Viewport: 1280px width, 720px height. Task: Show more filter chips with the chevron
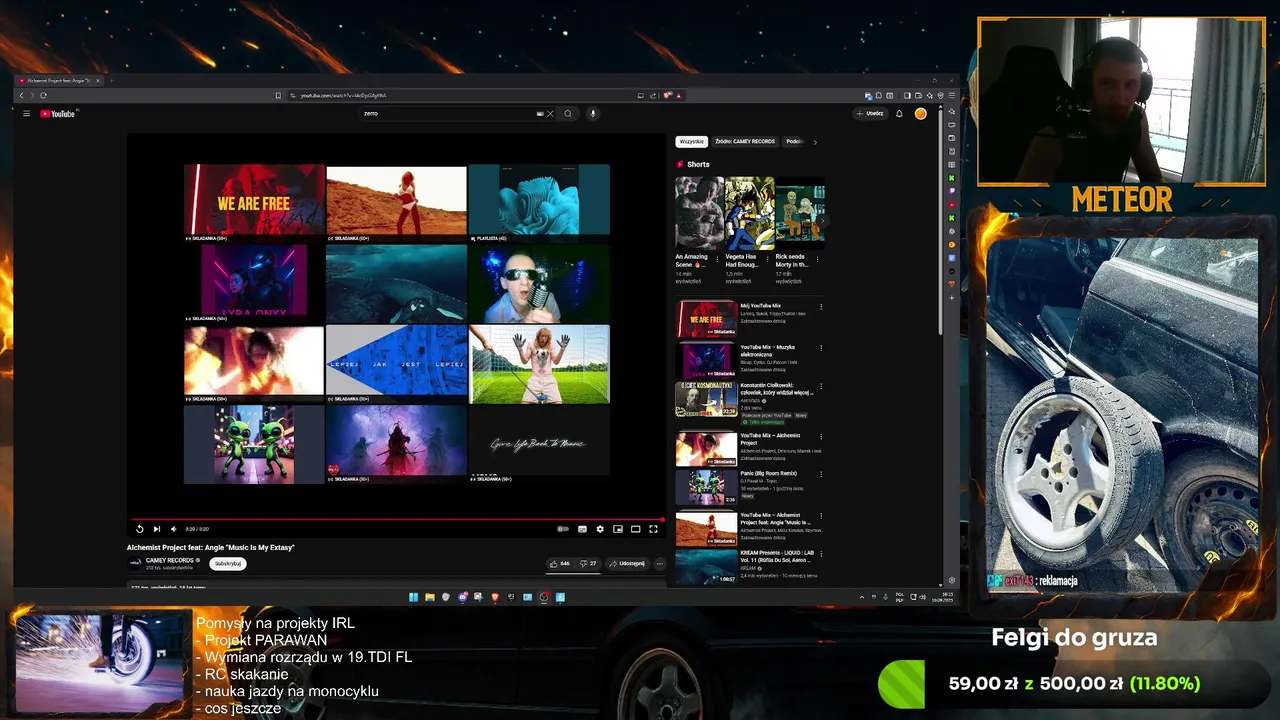(x=815, y=142)
